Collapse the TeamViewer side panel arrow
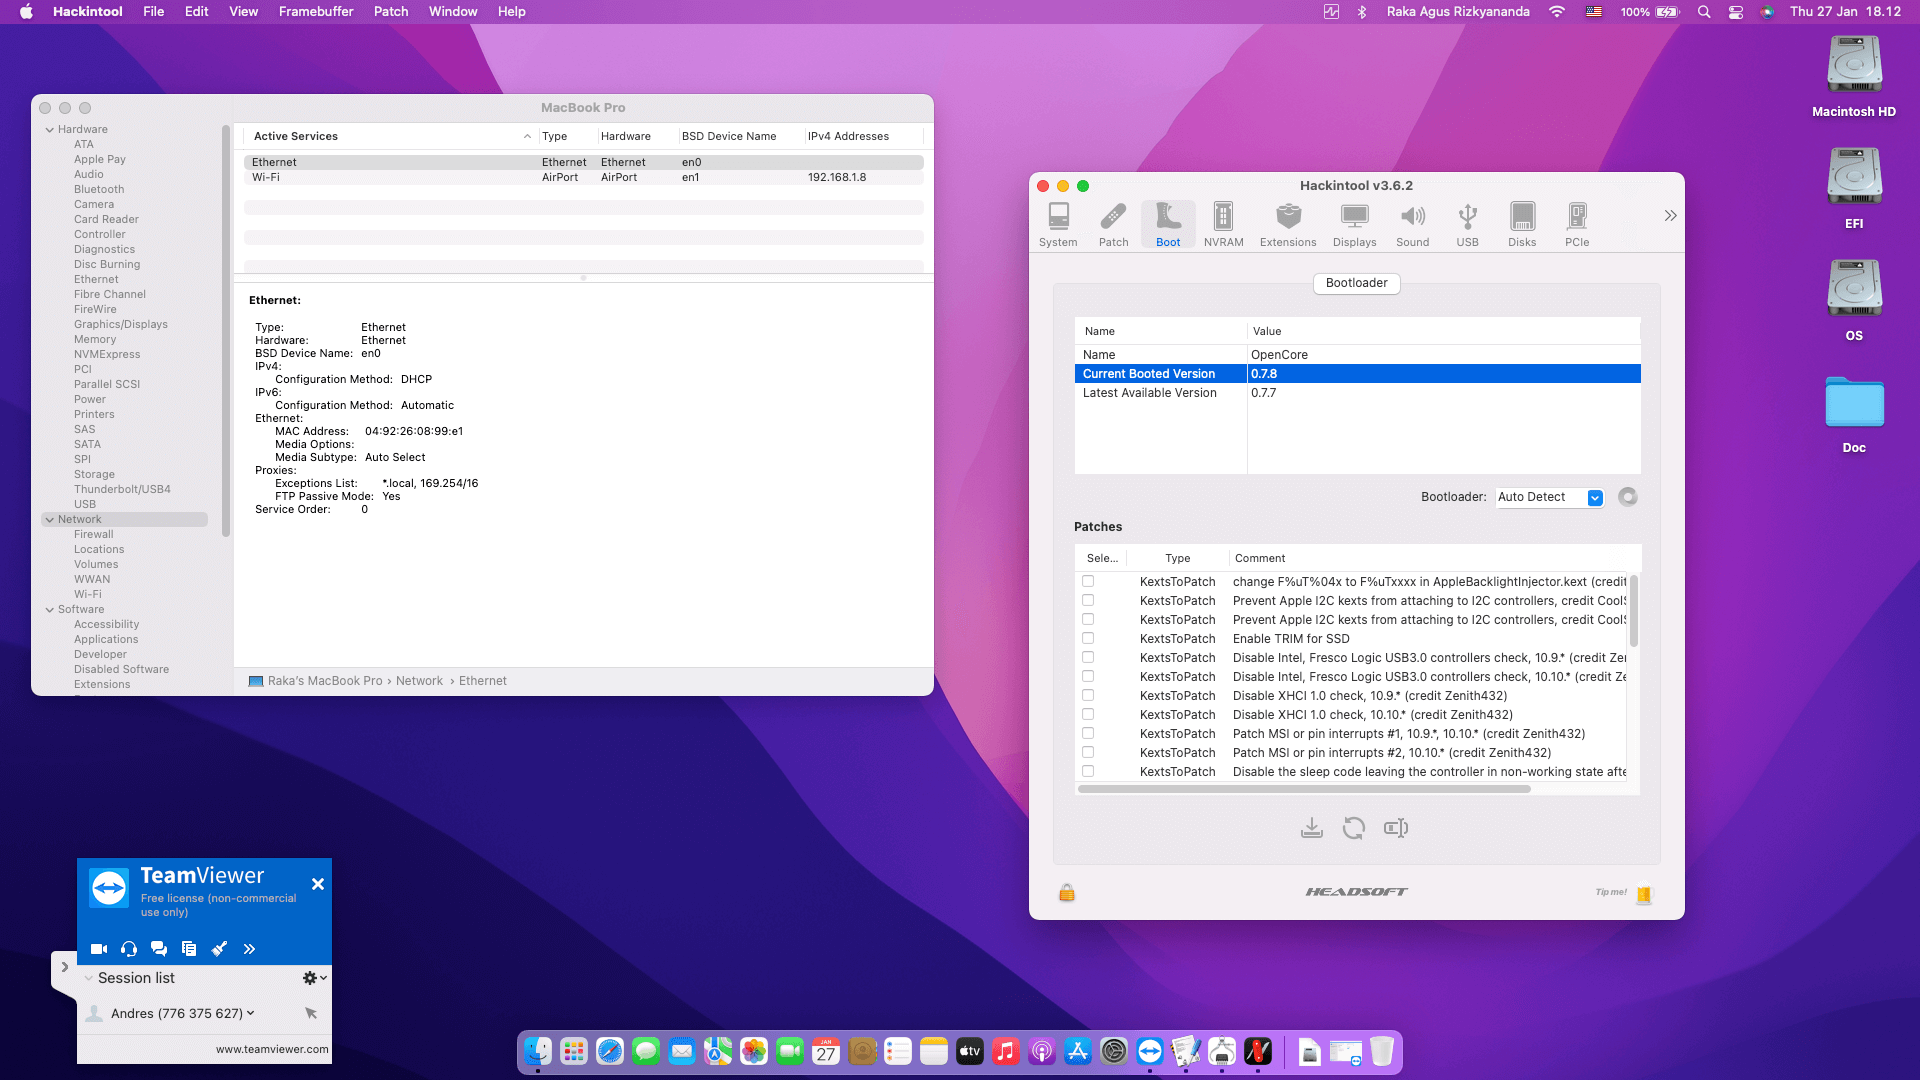Viewport: 1920px width, 1080px height. [x=64, y=967]
